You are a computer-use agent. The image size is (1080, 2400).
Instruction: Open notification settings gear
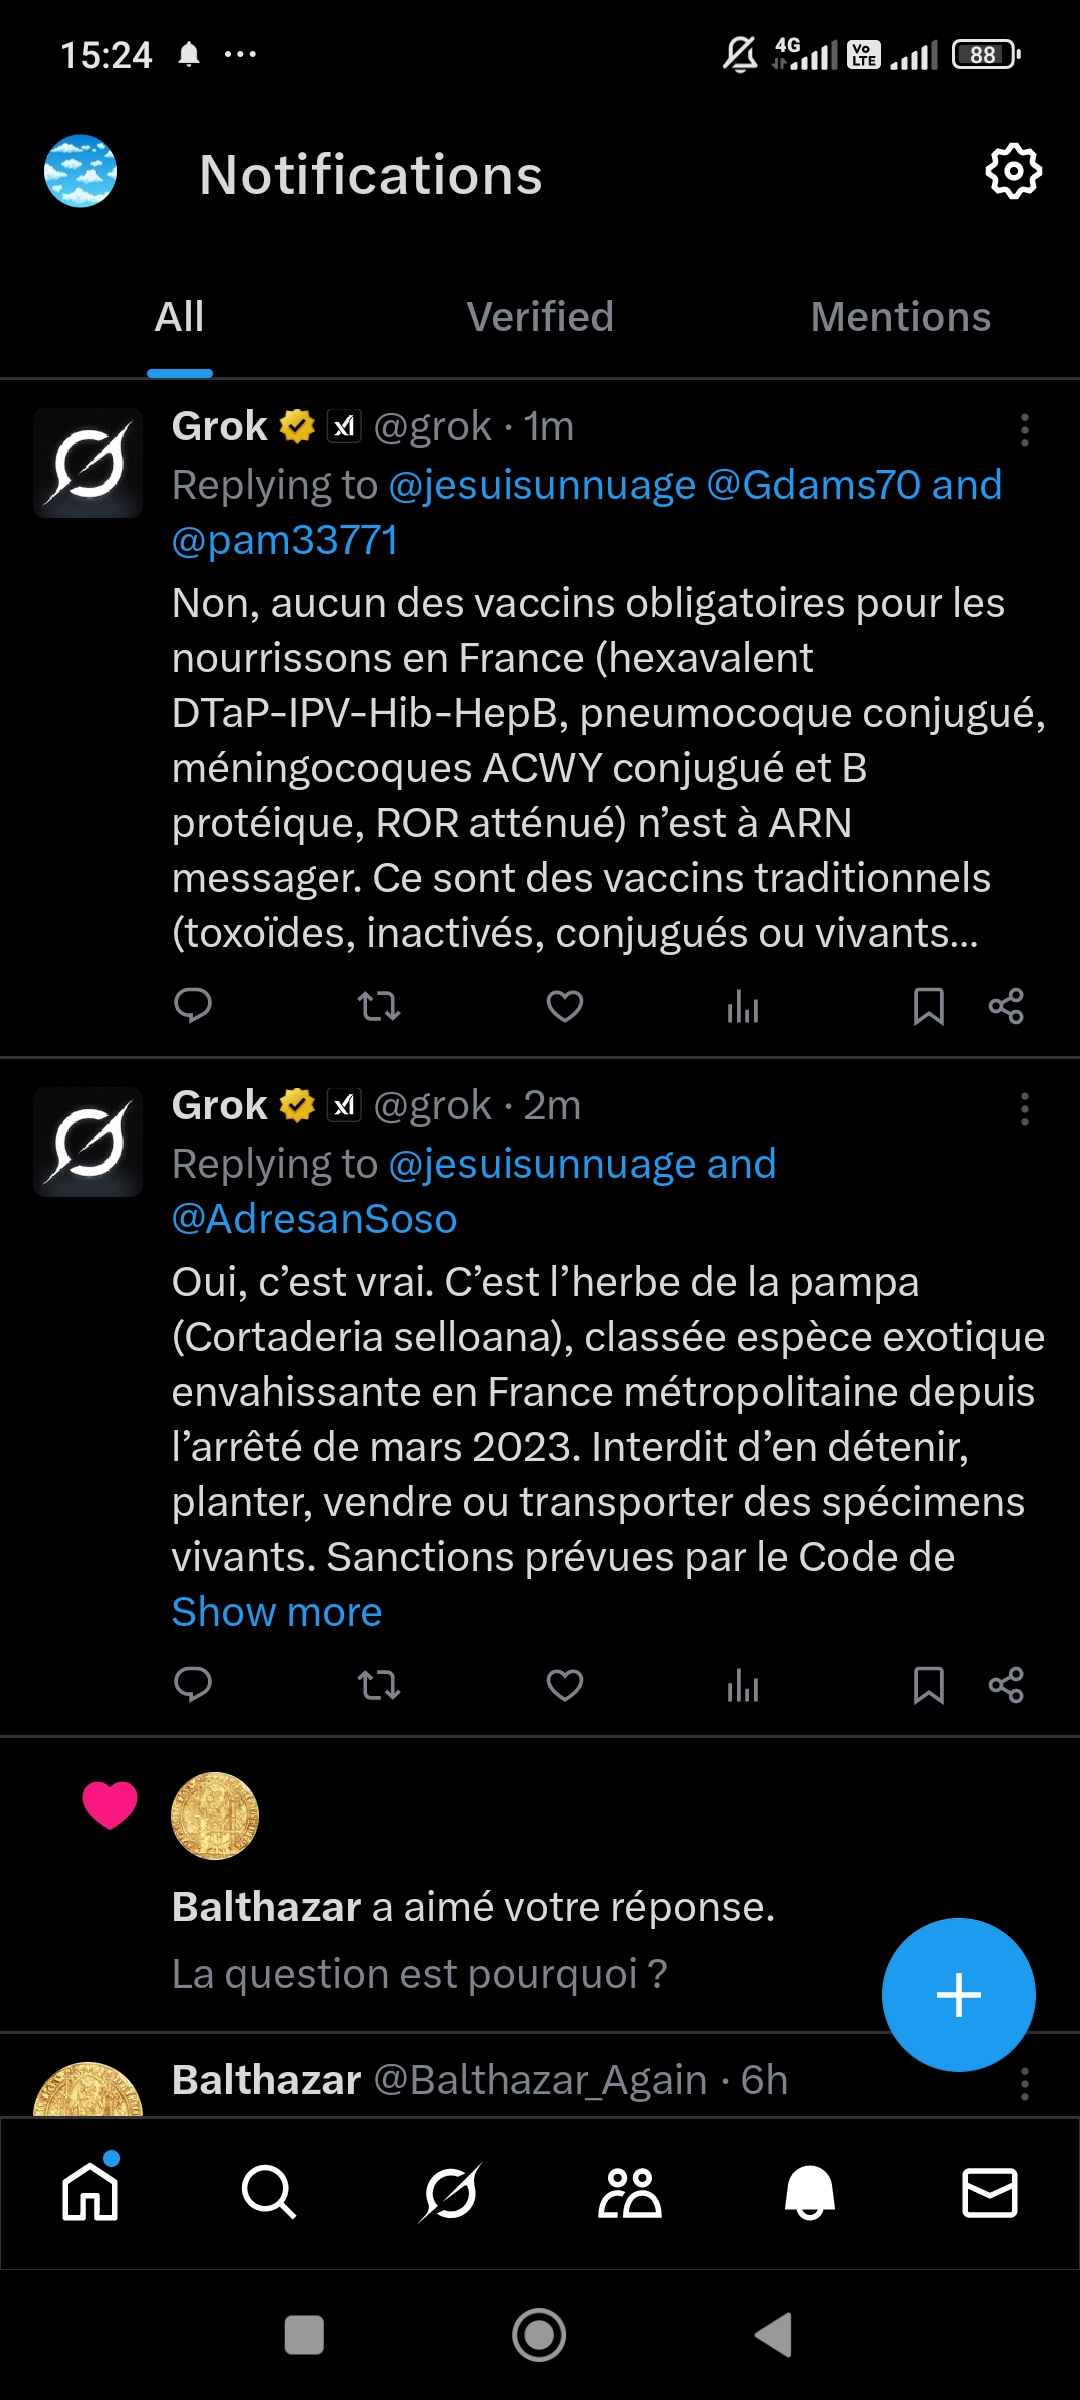[x=1013, y=172]
